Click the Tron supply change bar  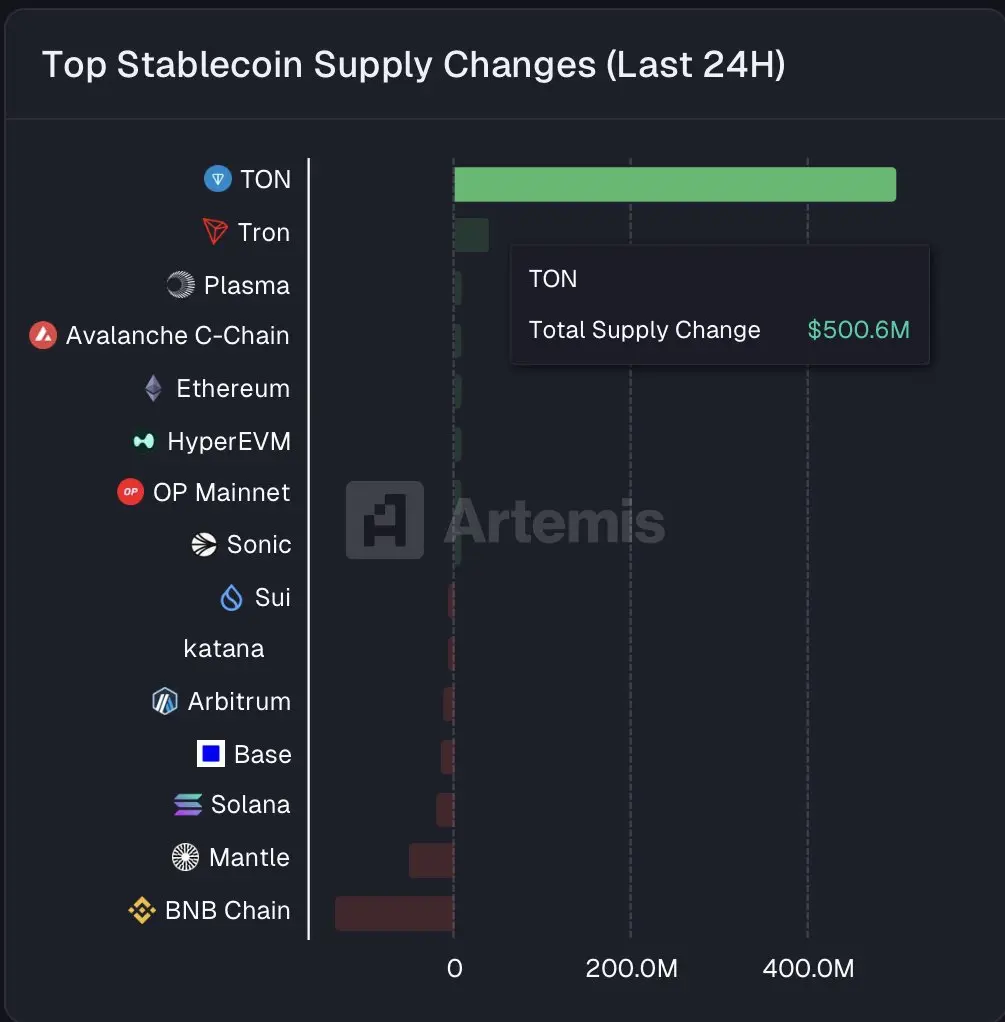(x=471, y=235)
